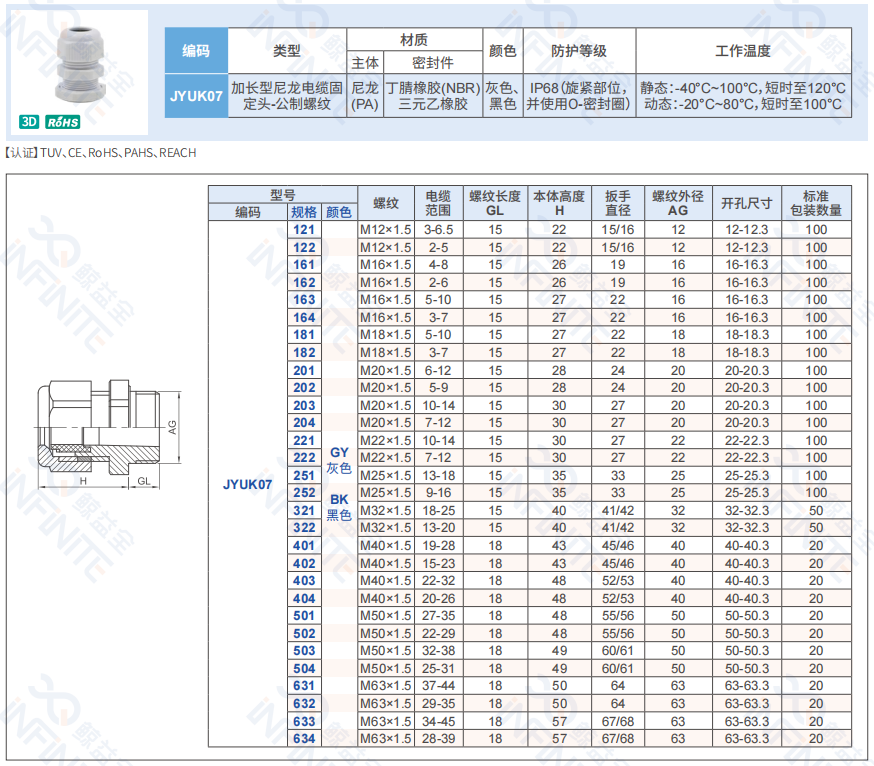This screenshot has width=874, height=766.
Task: Select the JYUK07 code cell in top table
Action: (x=196, y=96)
